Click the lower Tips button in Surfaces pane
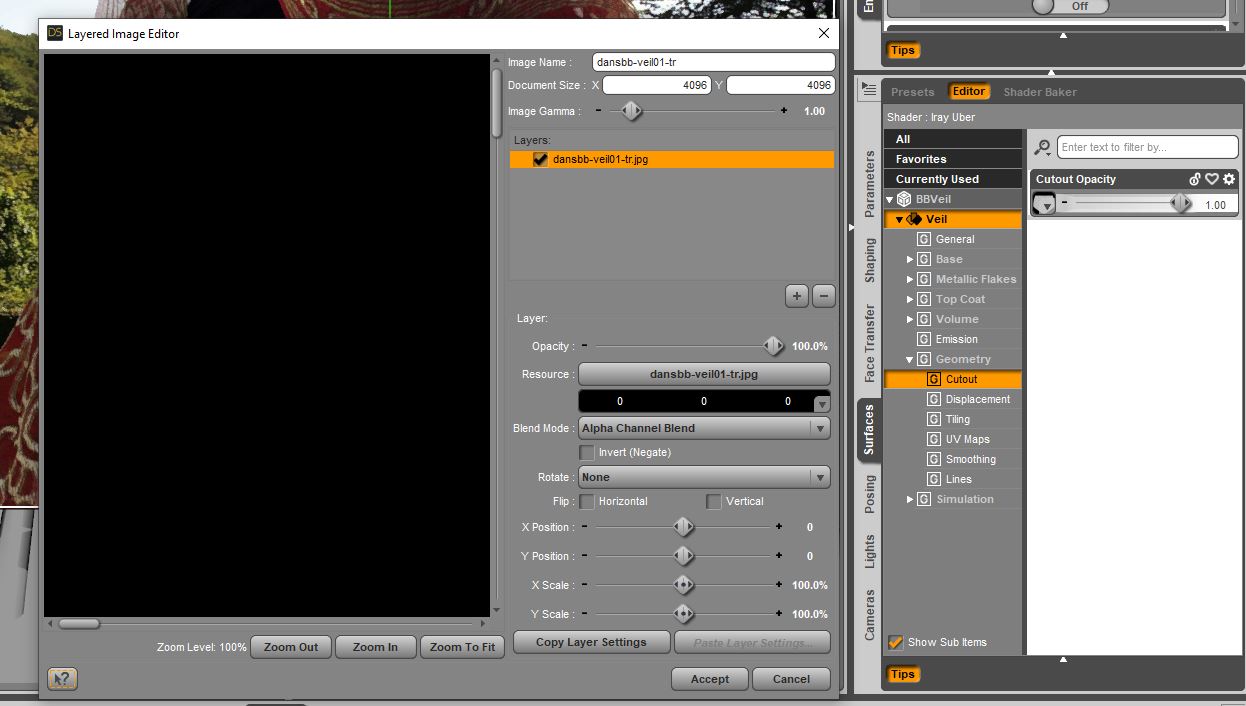1246x706 pixels. click(902, 674)
